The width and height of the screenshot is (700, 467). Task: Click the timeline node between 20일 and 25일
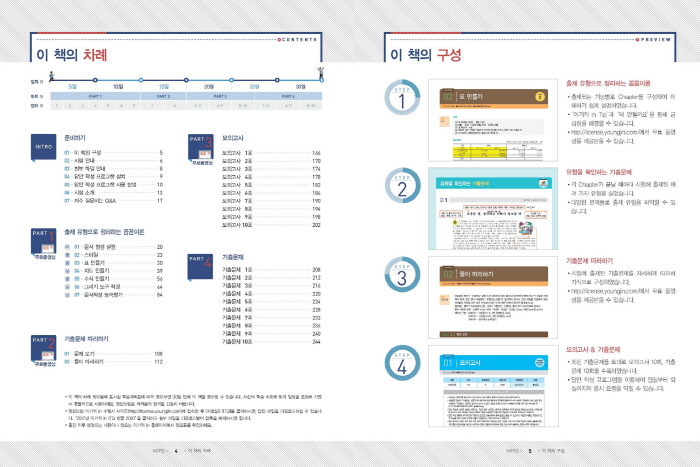tap(231, 80)
